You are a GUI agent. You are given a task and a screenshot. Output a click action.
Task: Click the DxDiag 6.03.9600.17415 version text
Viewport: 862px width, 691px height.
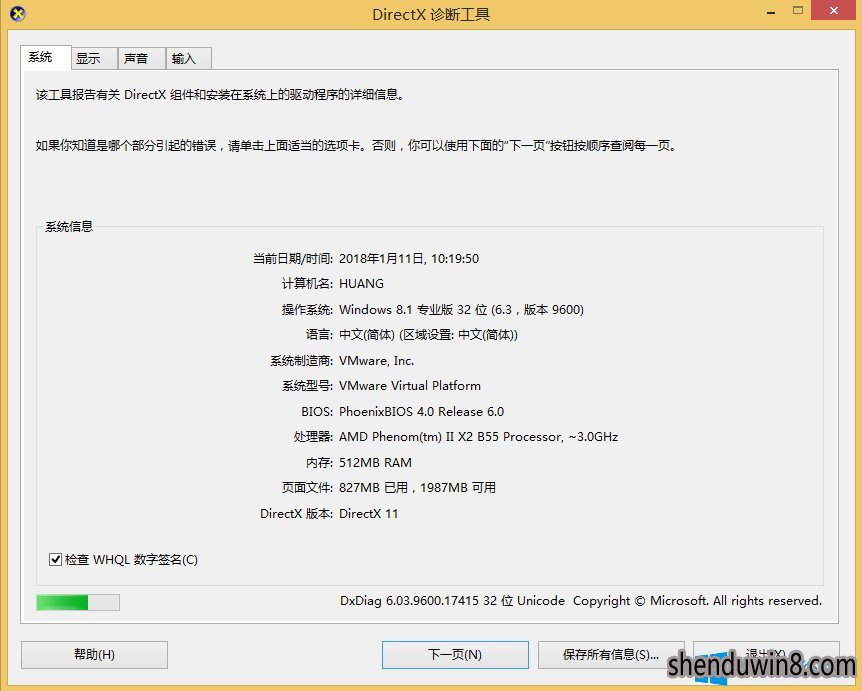(x=452, y=601)
